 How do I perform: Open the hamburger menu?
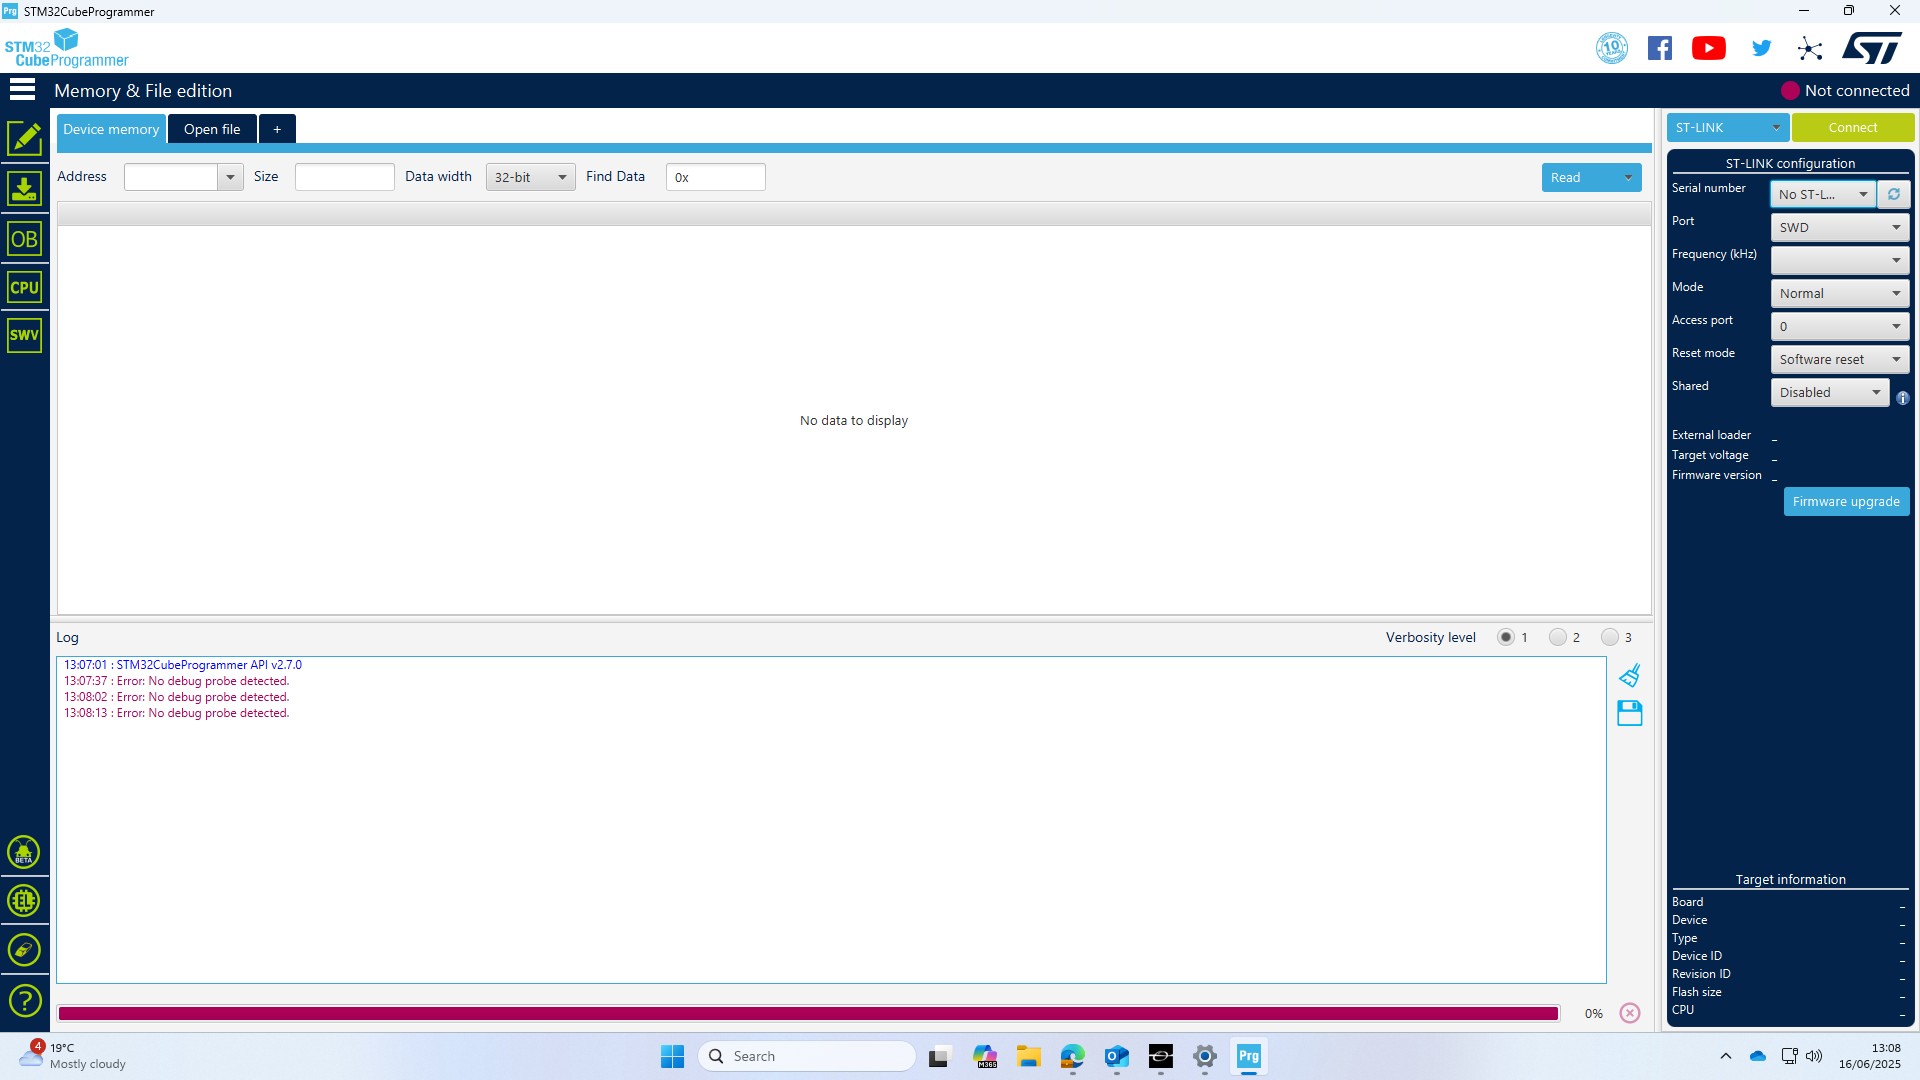pyautogui.click(x=22, y=90)
